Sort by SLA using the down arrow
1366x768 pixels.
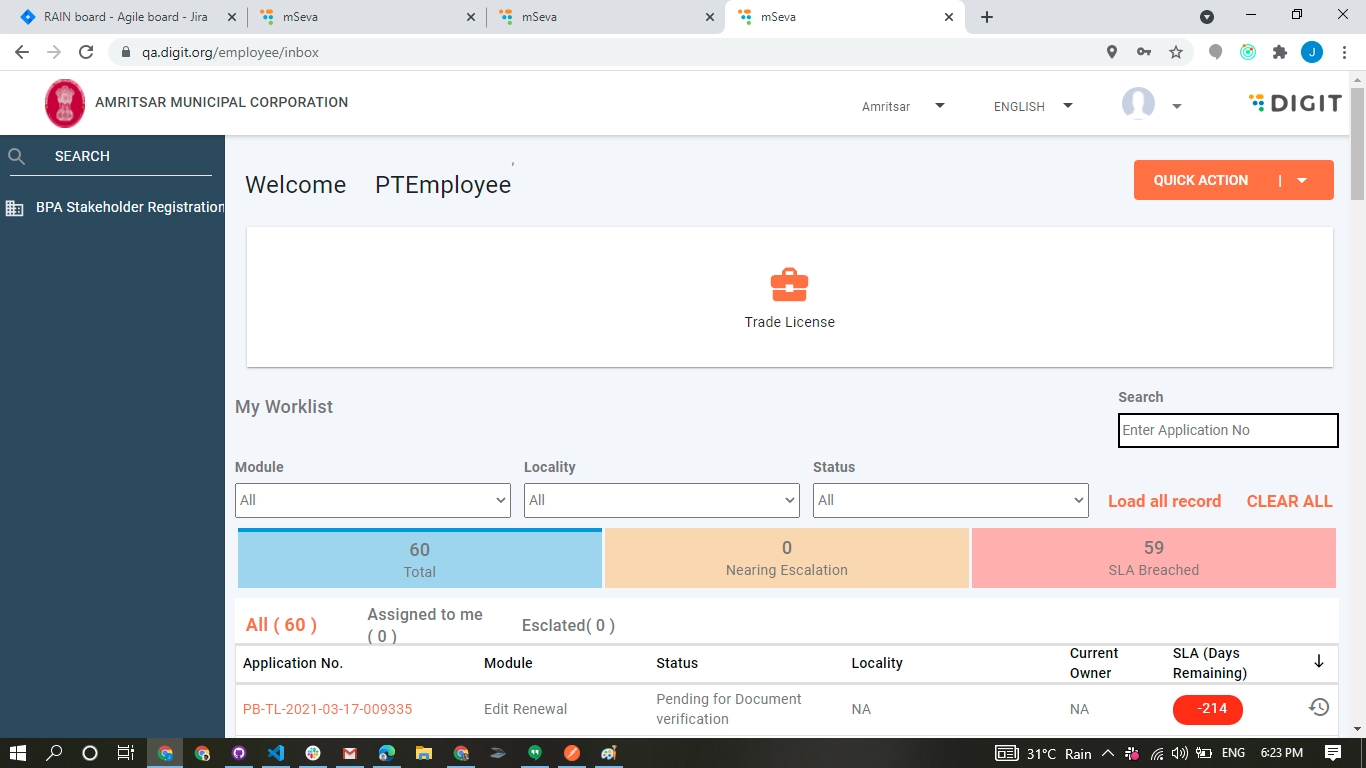pos(1319,662)
